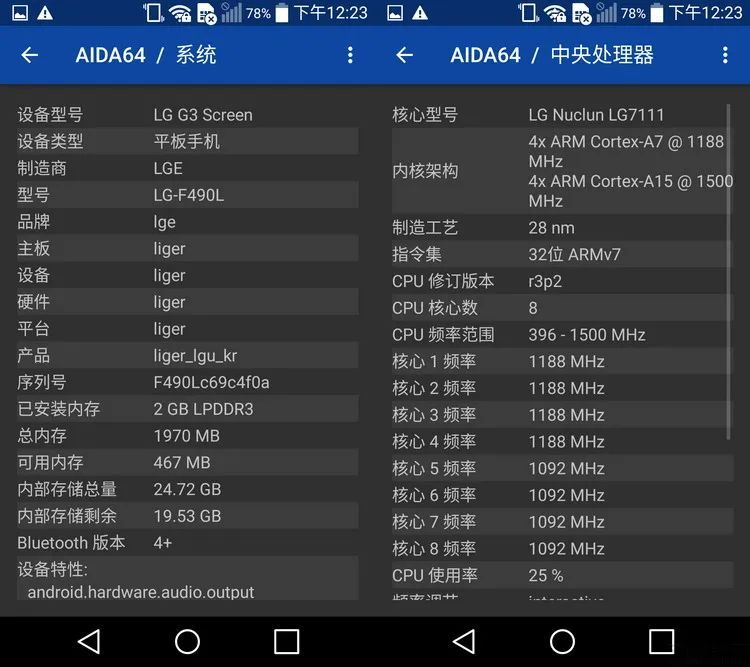Select "android.hardware.audio.output" feature entry
750x667 pixels.
click(x=141, y=592)
